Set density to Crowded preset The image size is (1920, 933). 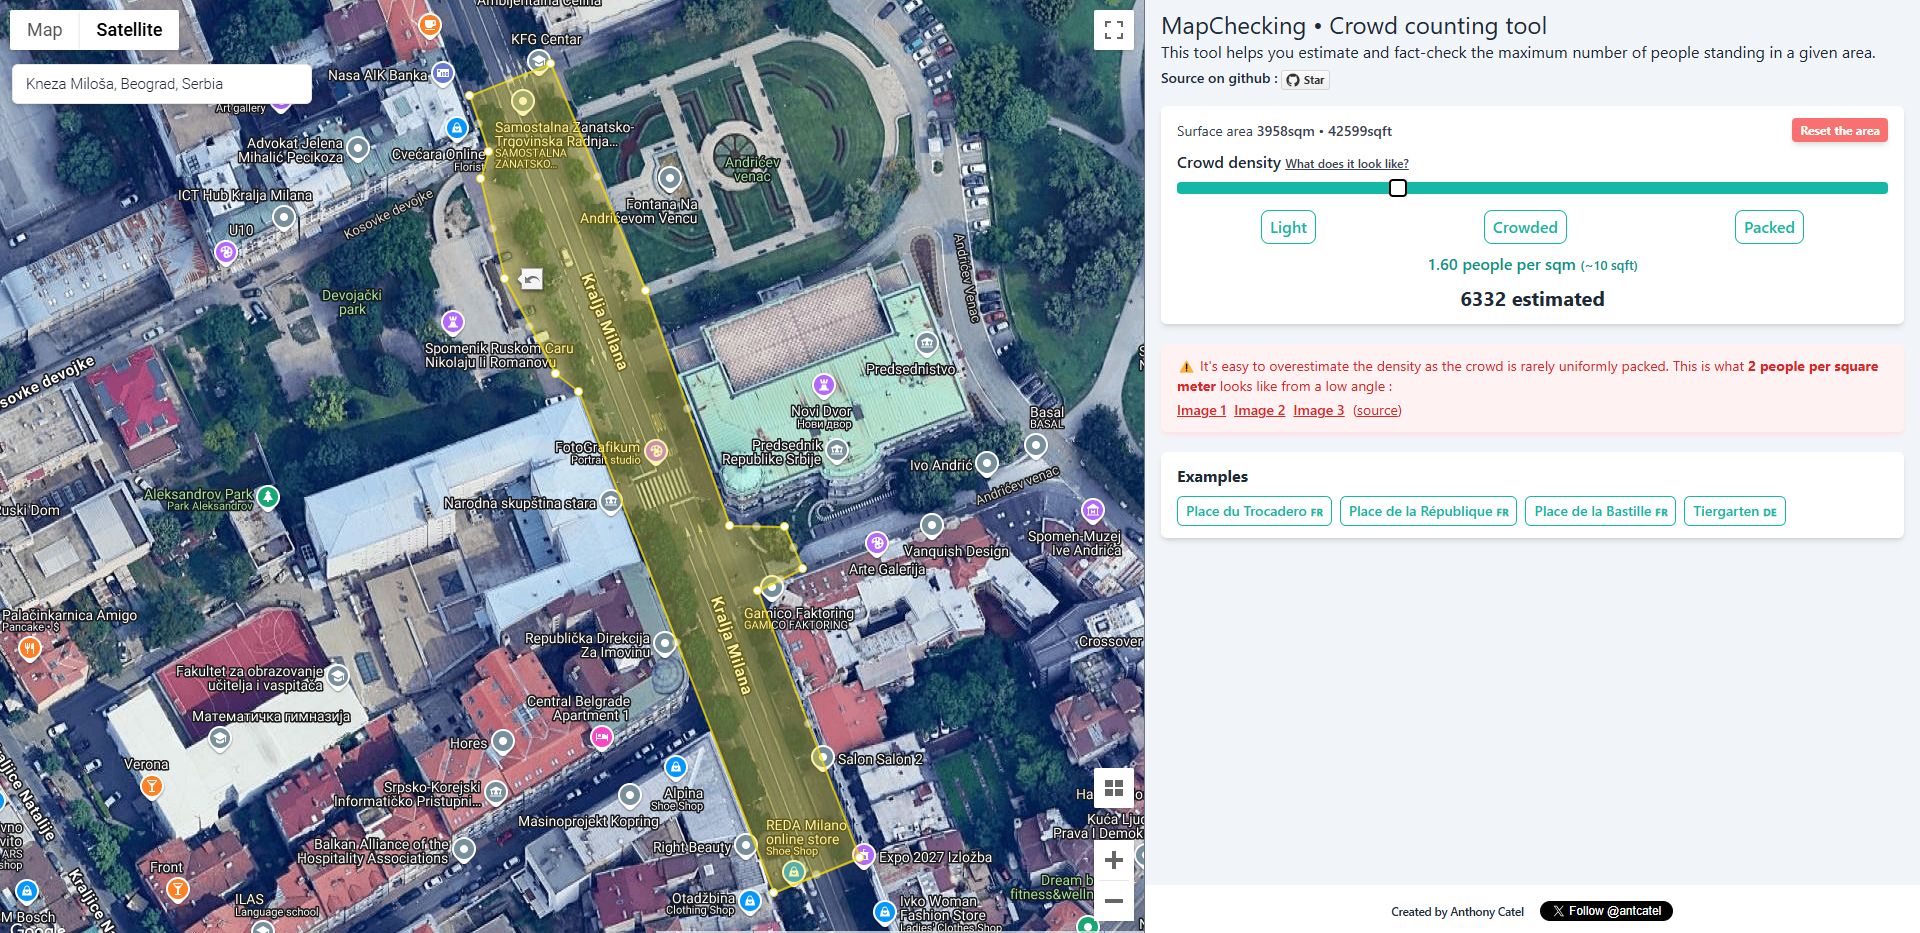[1524, 228]
